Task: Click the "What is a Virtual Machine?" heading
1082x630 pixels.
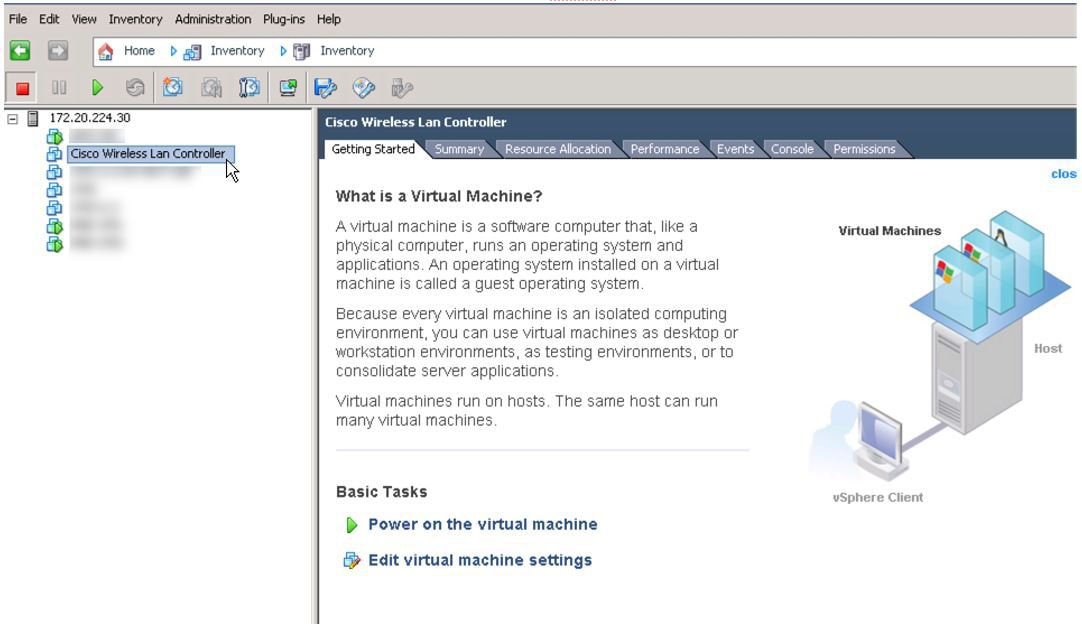Action: pyautogui.click(x=439, y=197)
